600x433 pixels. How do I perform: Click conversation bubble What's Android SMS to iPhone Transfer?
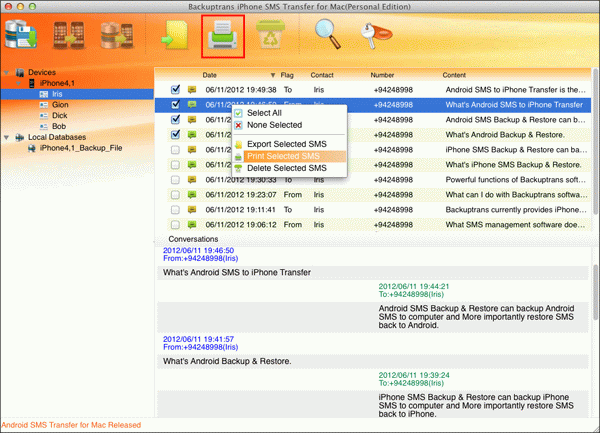click(x=372, y=273)
